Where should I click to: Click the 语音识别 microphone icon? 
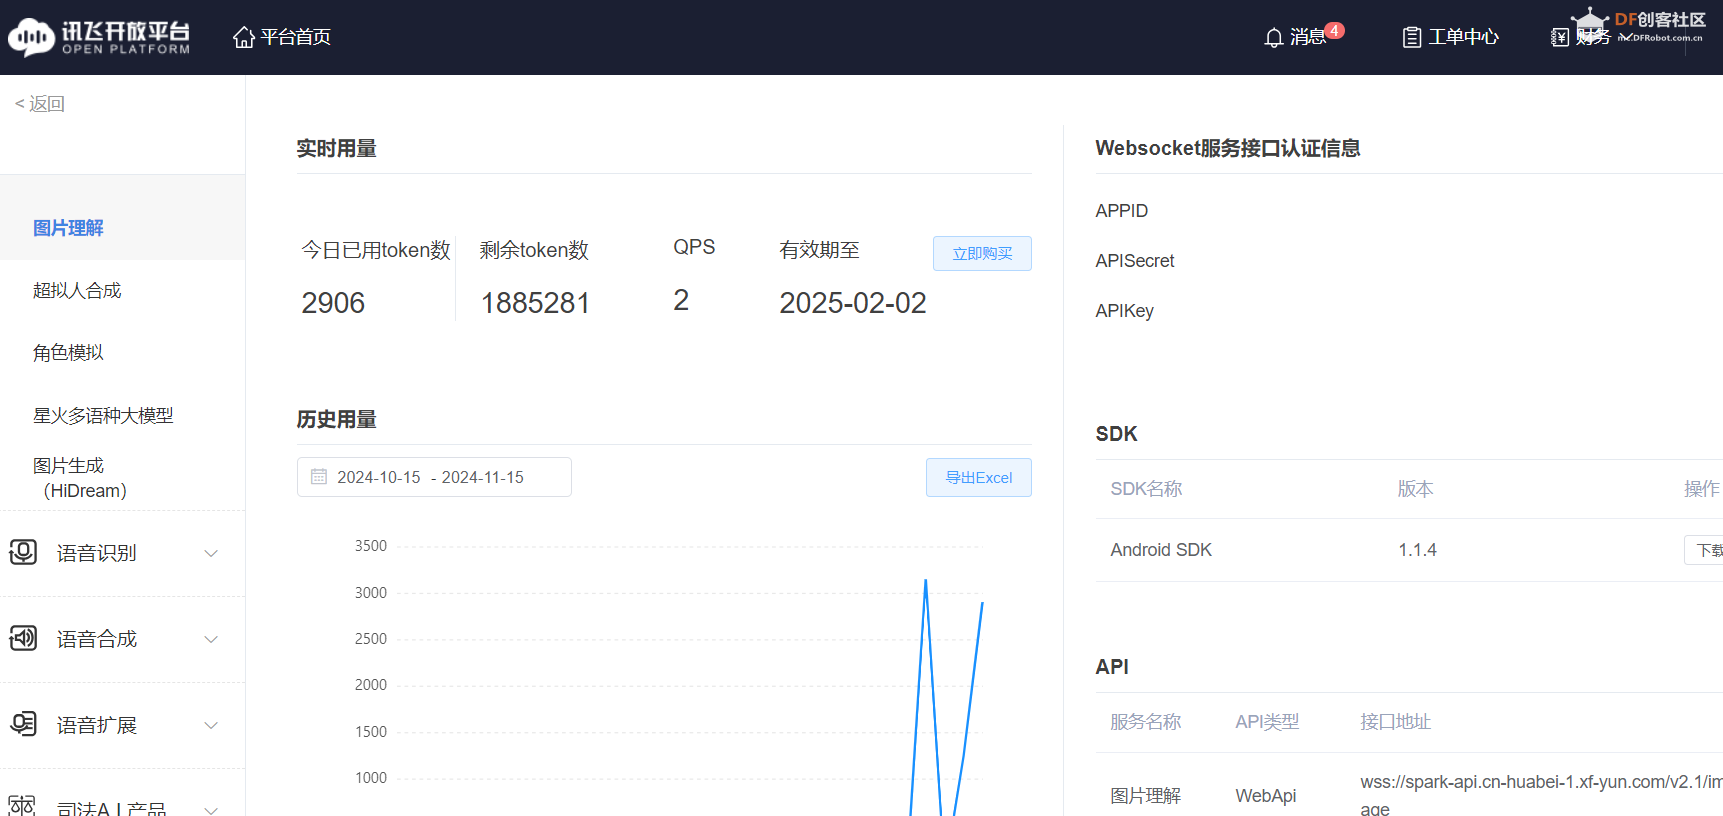23,552
